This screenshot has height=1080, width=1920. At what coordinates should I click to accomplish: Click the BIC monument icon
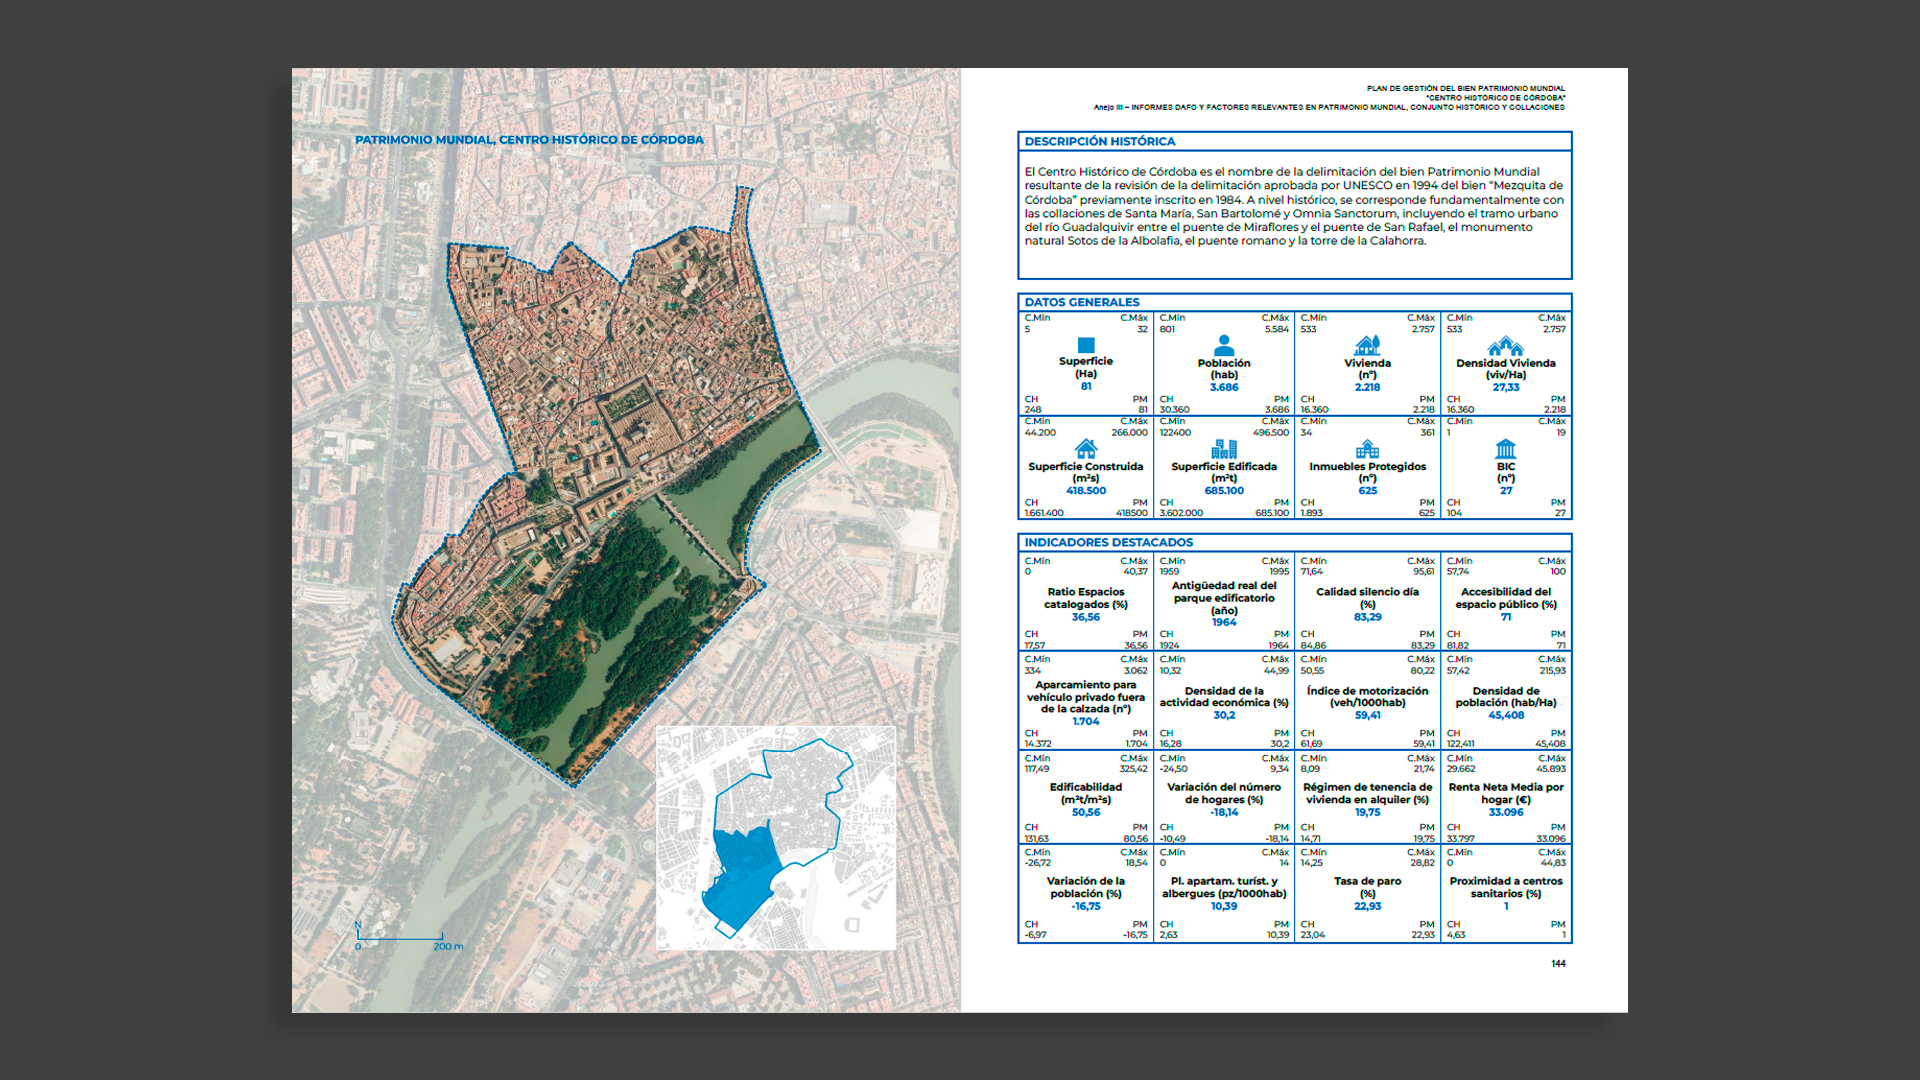(1505, 449)
